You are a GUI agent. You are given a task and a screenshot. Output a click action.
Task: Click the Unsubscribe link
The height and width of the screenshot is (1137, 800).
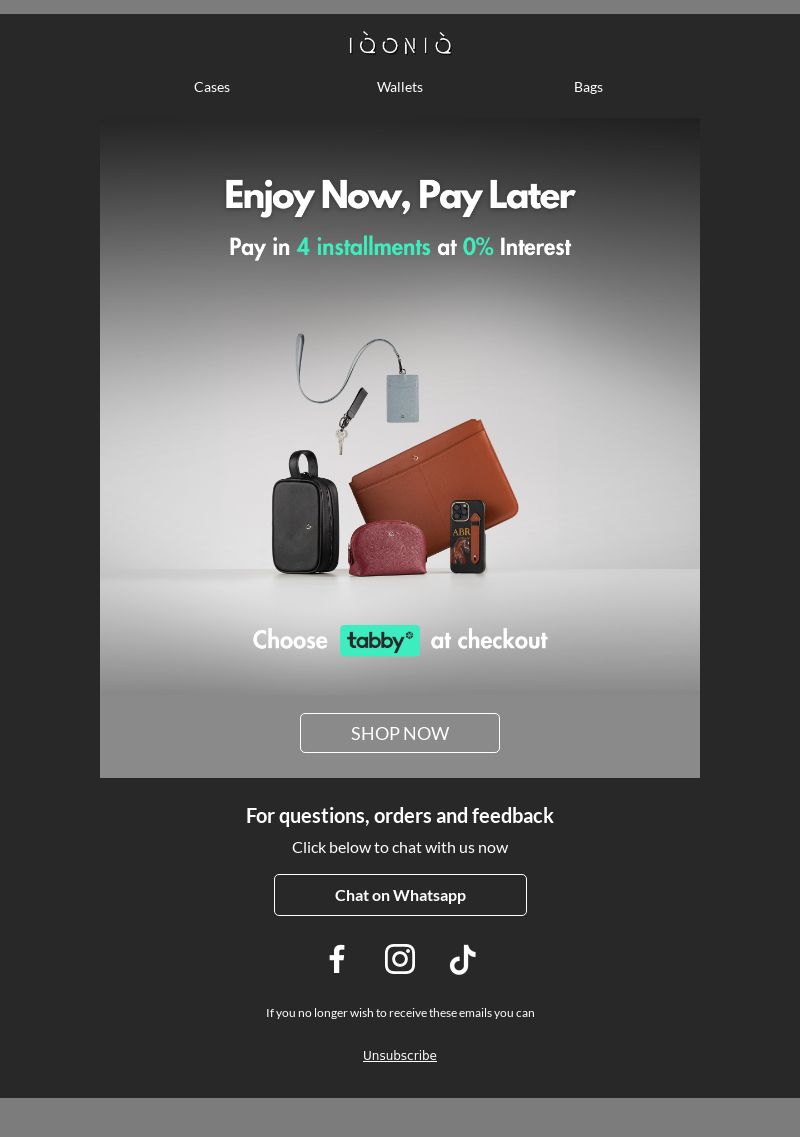pos(400,1055)
